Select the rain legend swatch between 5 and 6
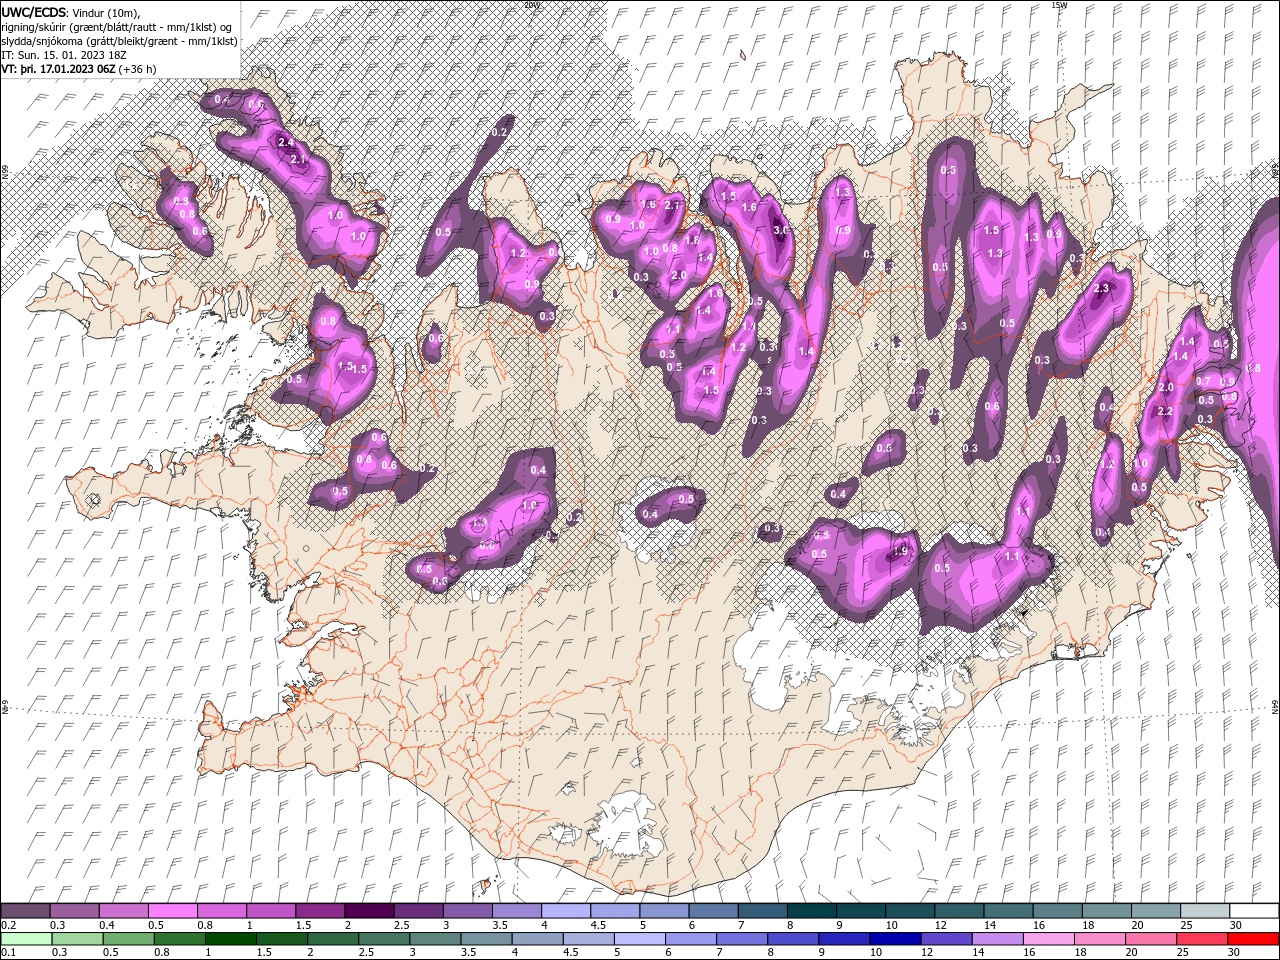Viewport: 1280px width, 960px height. (x=639, y=939)
